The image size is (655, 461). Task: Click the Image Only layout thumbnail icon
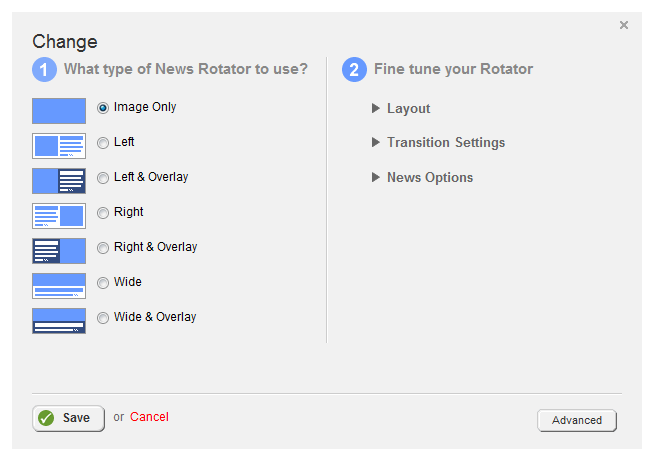(59, 110)
